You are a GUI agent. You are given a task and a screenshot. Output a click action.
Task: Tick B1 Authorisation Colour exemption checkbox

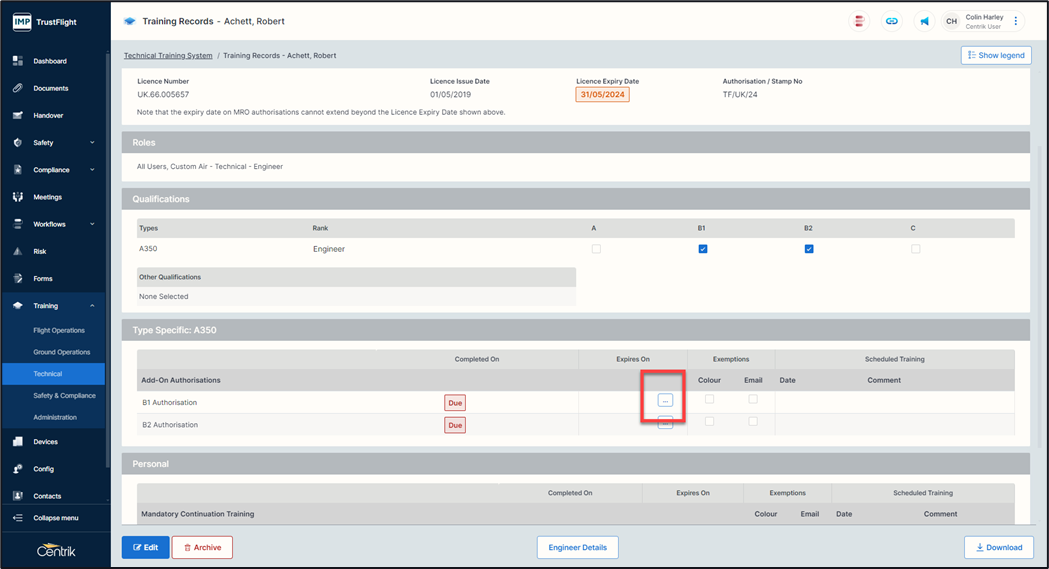click(x=710, y=399)
